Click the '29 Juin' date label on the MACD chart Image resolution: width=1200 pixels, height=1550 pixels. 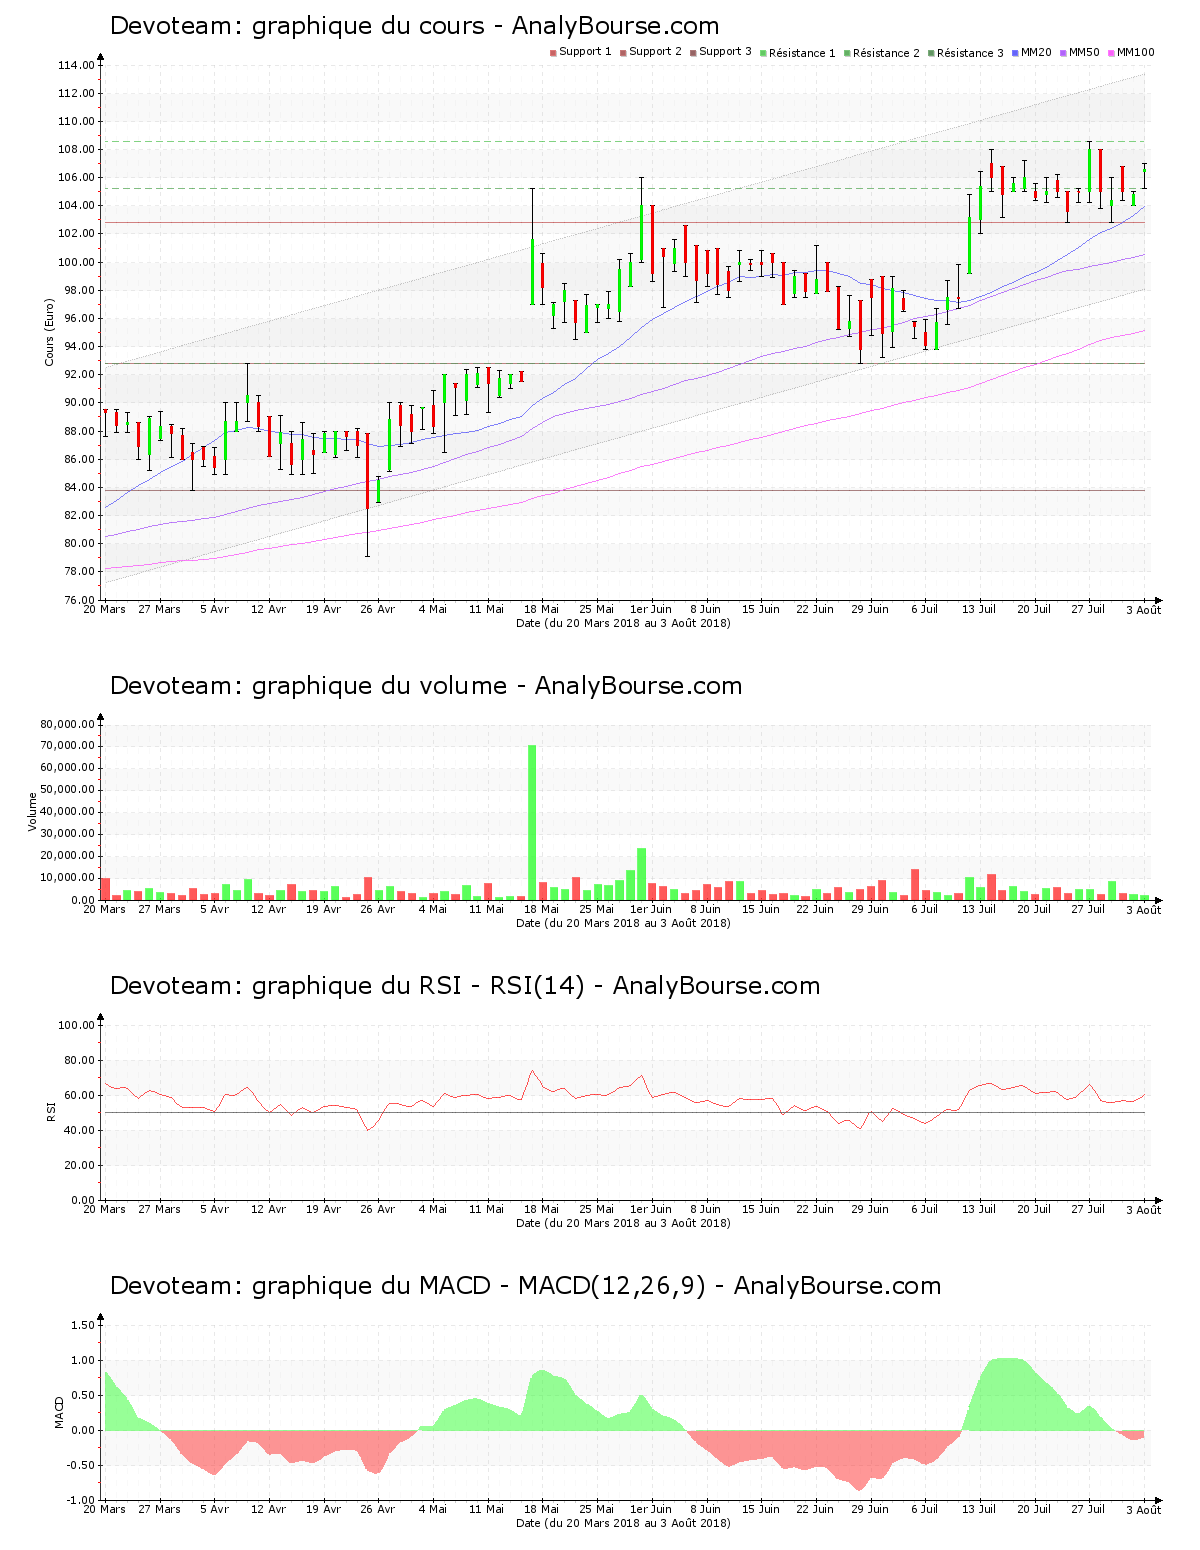870,1509
